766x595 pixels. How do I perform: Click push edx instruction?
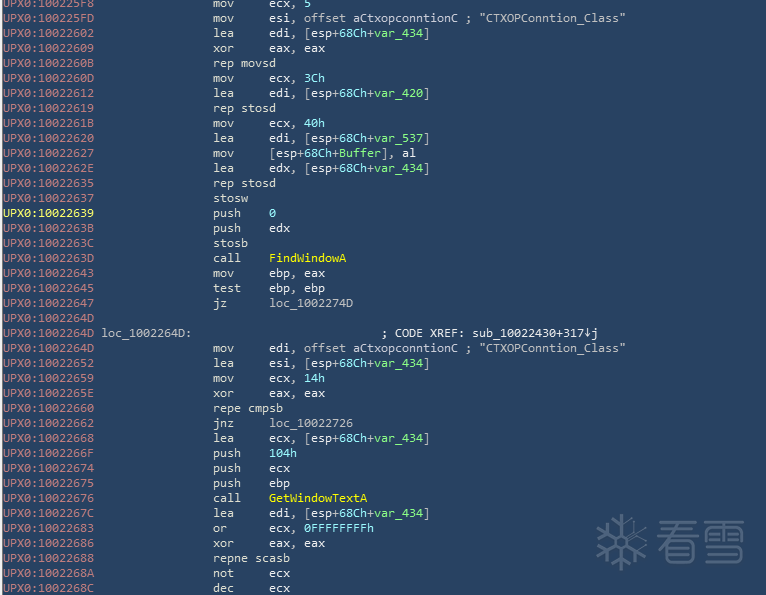click(251, 228)
